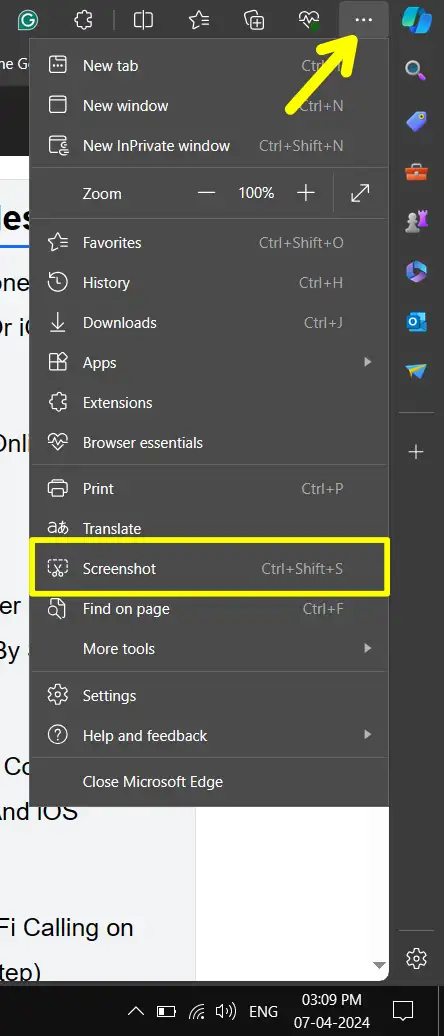Expand the More tools submenu

point(209,649)
